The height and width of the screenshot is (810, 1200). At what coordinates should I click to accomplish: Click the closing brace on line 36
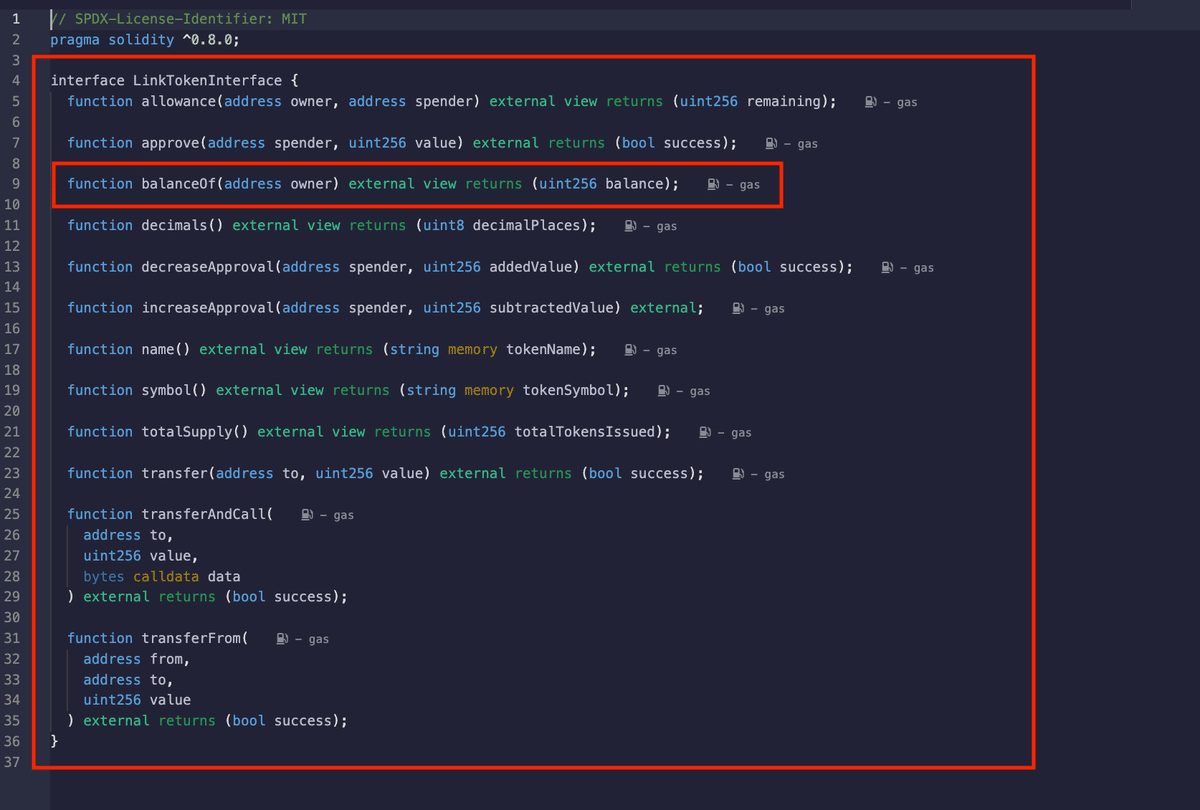pos(55,741)
